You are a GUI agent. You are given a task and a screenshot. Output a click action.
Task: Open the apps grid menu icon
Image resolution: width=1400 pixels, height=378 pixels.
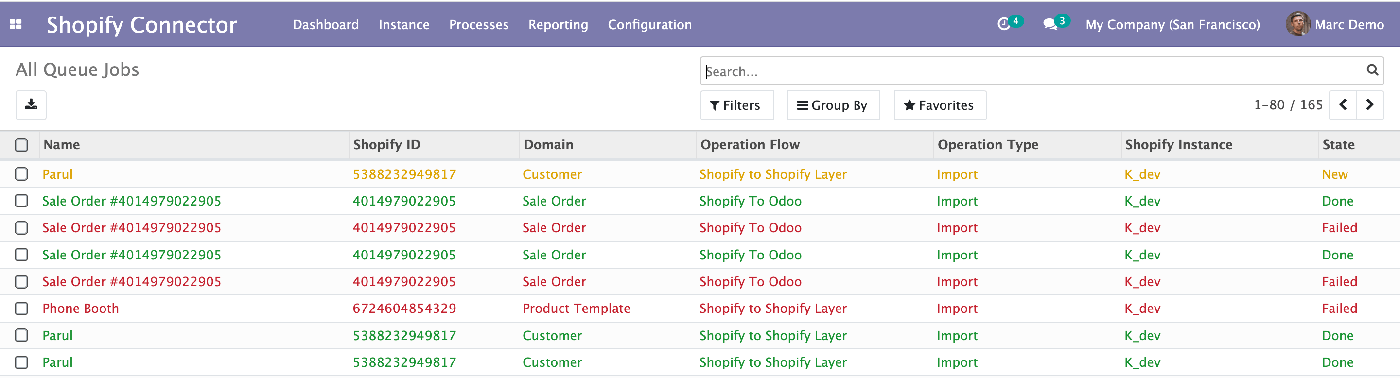(x=15, y=25)
